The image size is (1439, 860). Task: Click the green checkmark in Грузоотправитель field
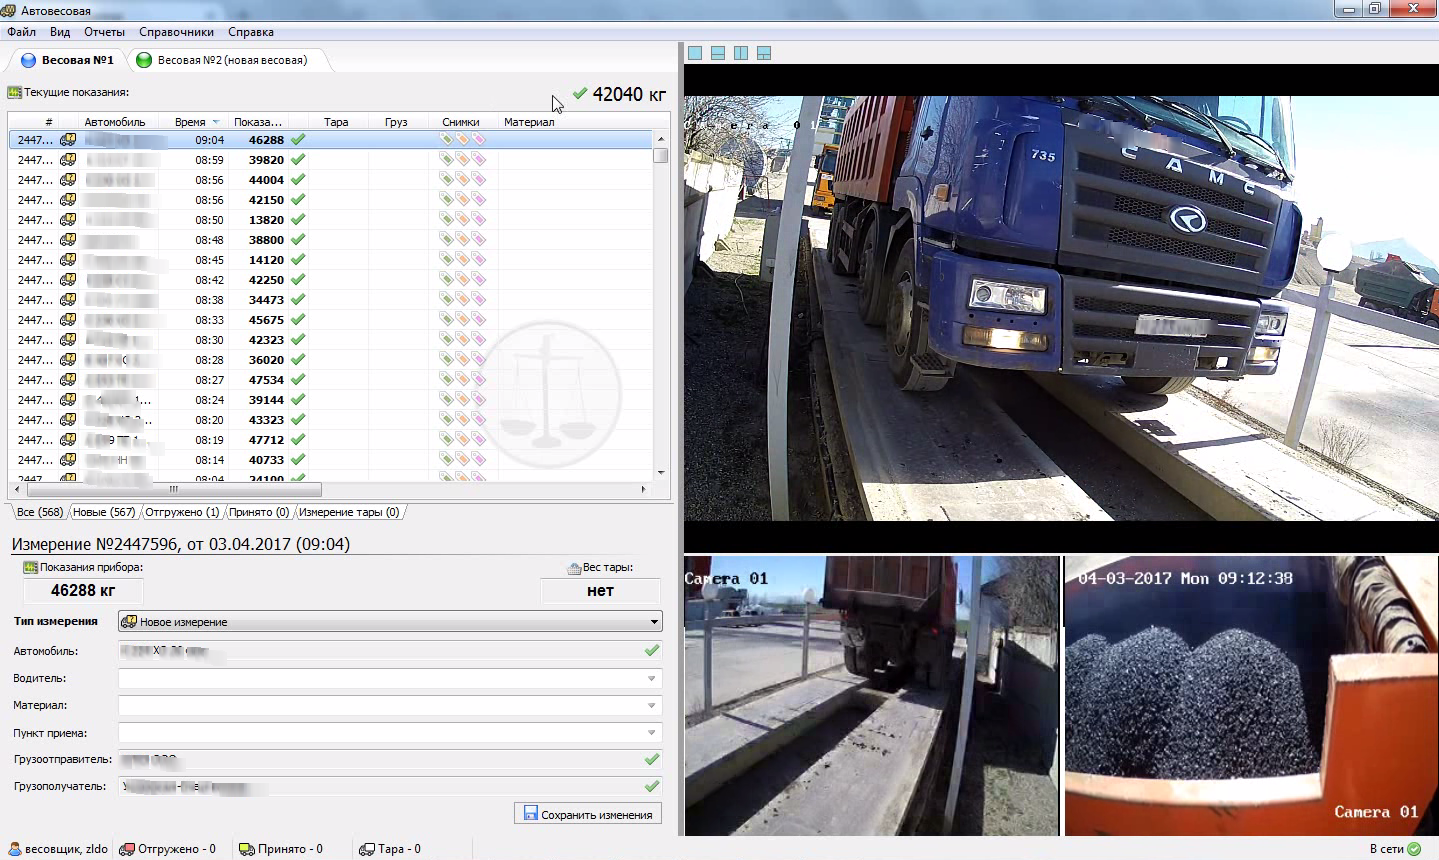[x=652, y=759]
